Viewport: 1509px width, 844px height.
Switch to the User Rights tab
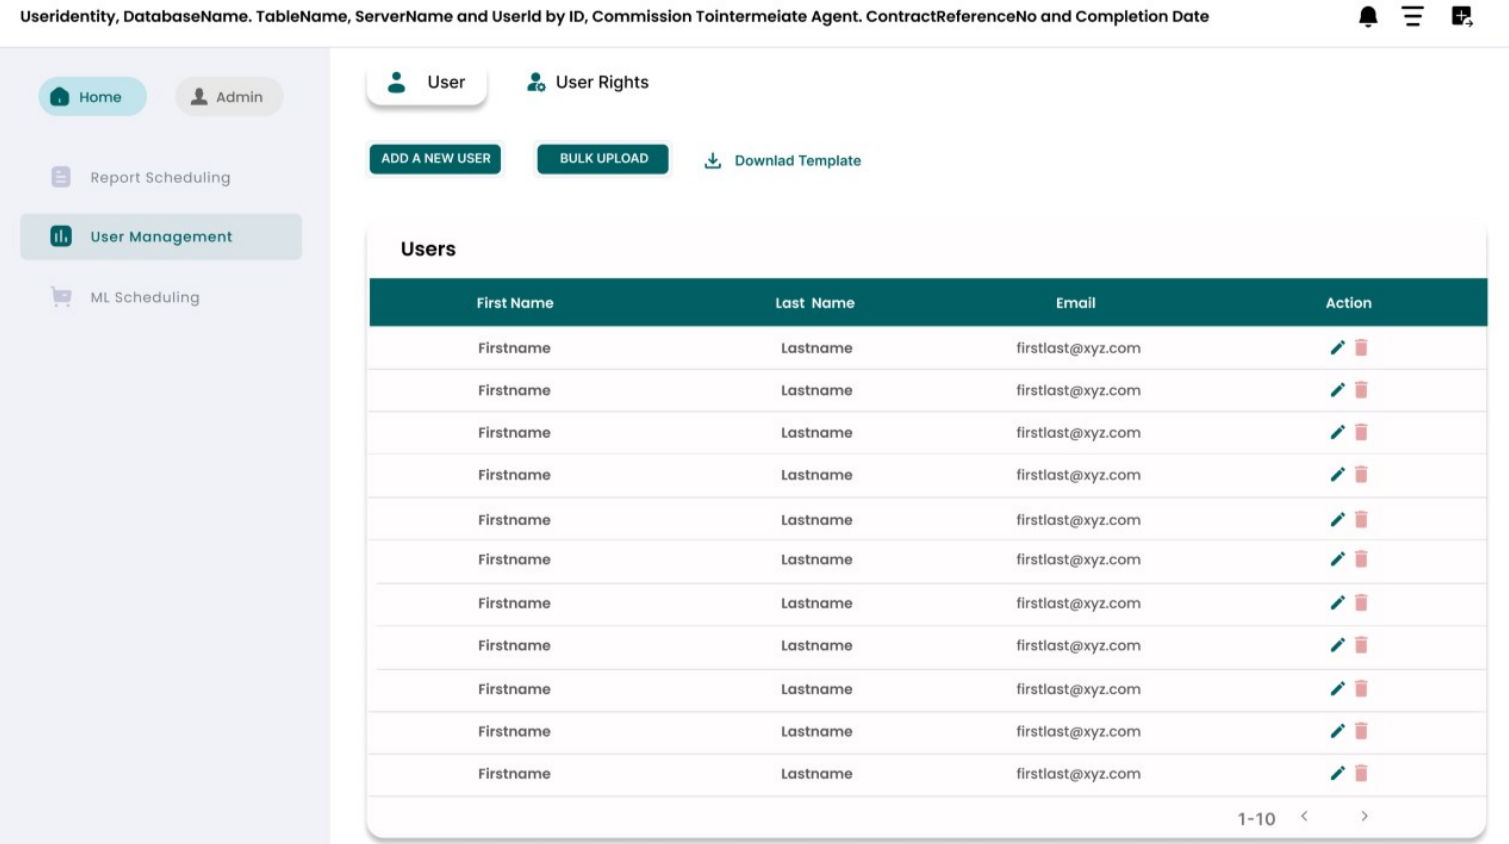tap(588, 83)
